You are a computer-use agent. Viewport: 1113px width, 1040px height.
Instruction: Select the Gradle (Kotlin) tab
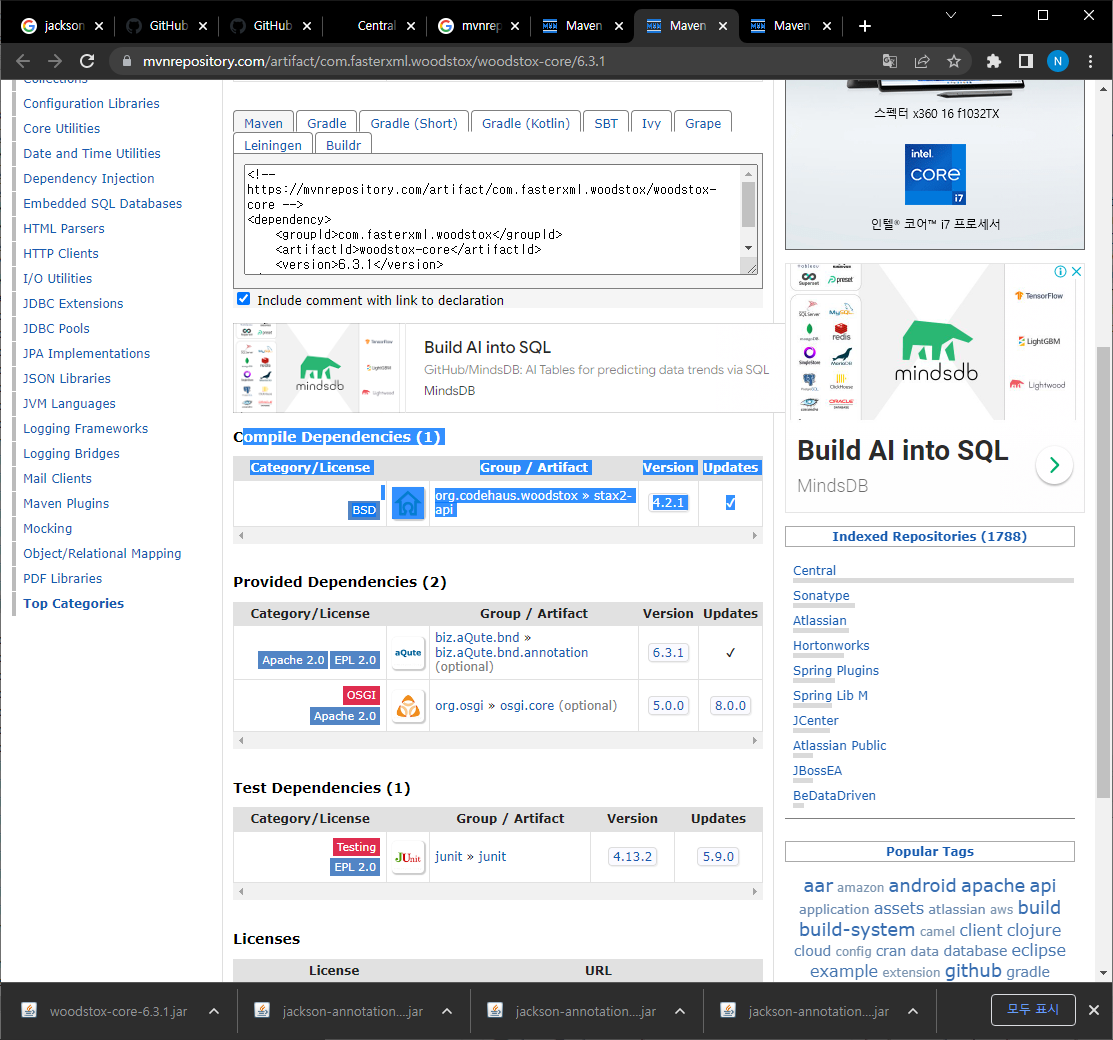(526, 123)
